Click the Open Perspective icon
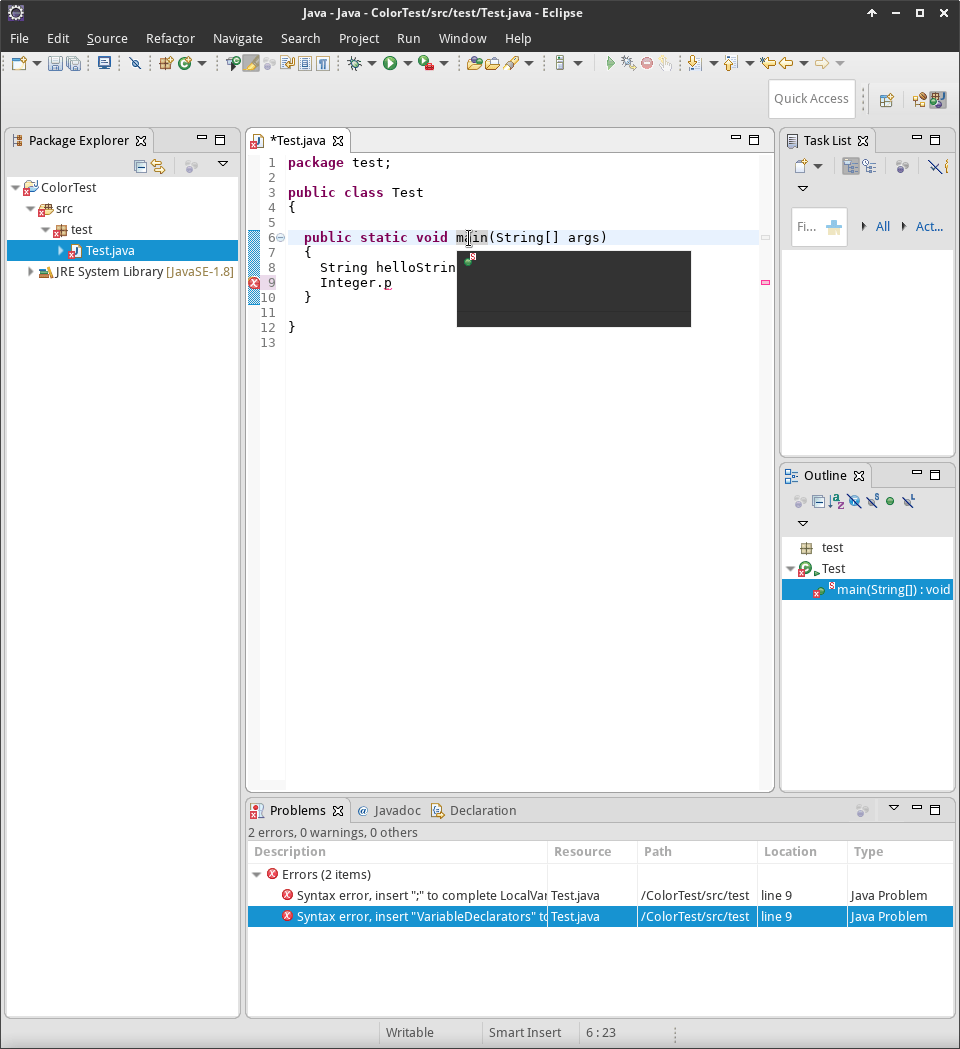This screenshot has width=960, height=1049. pyautogui.click(x=886, y=100)
